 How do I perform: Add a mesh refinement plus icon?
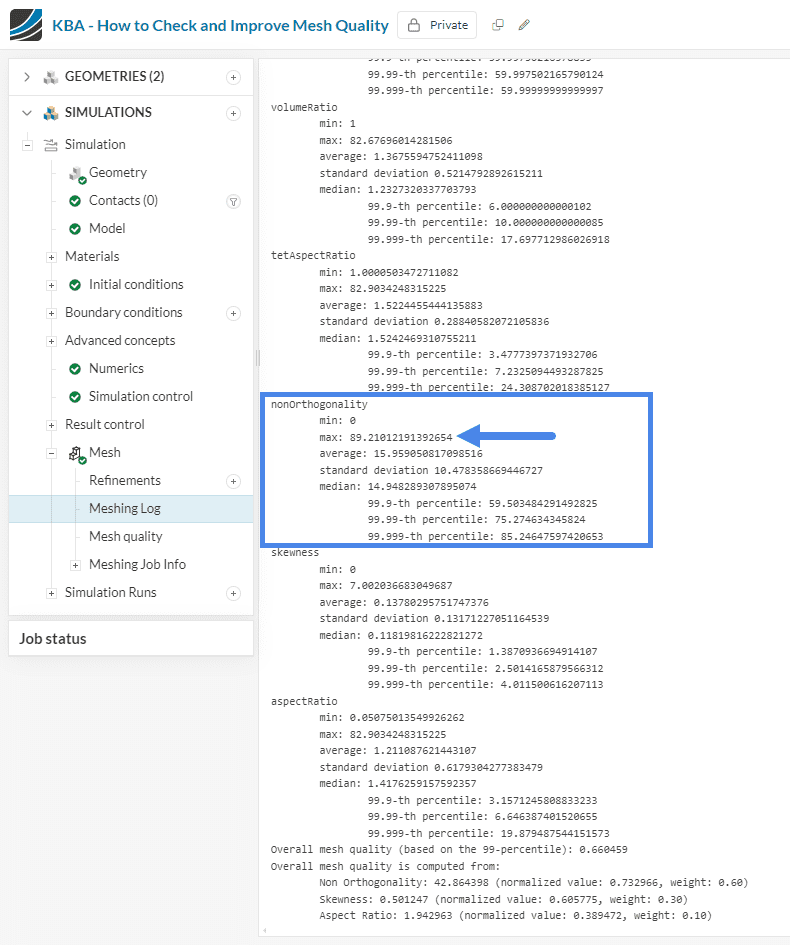pos(233,482)
